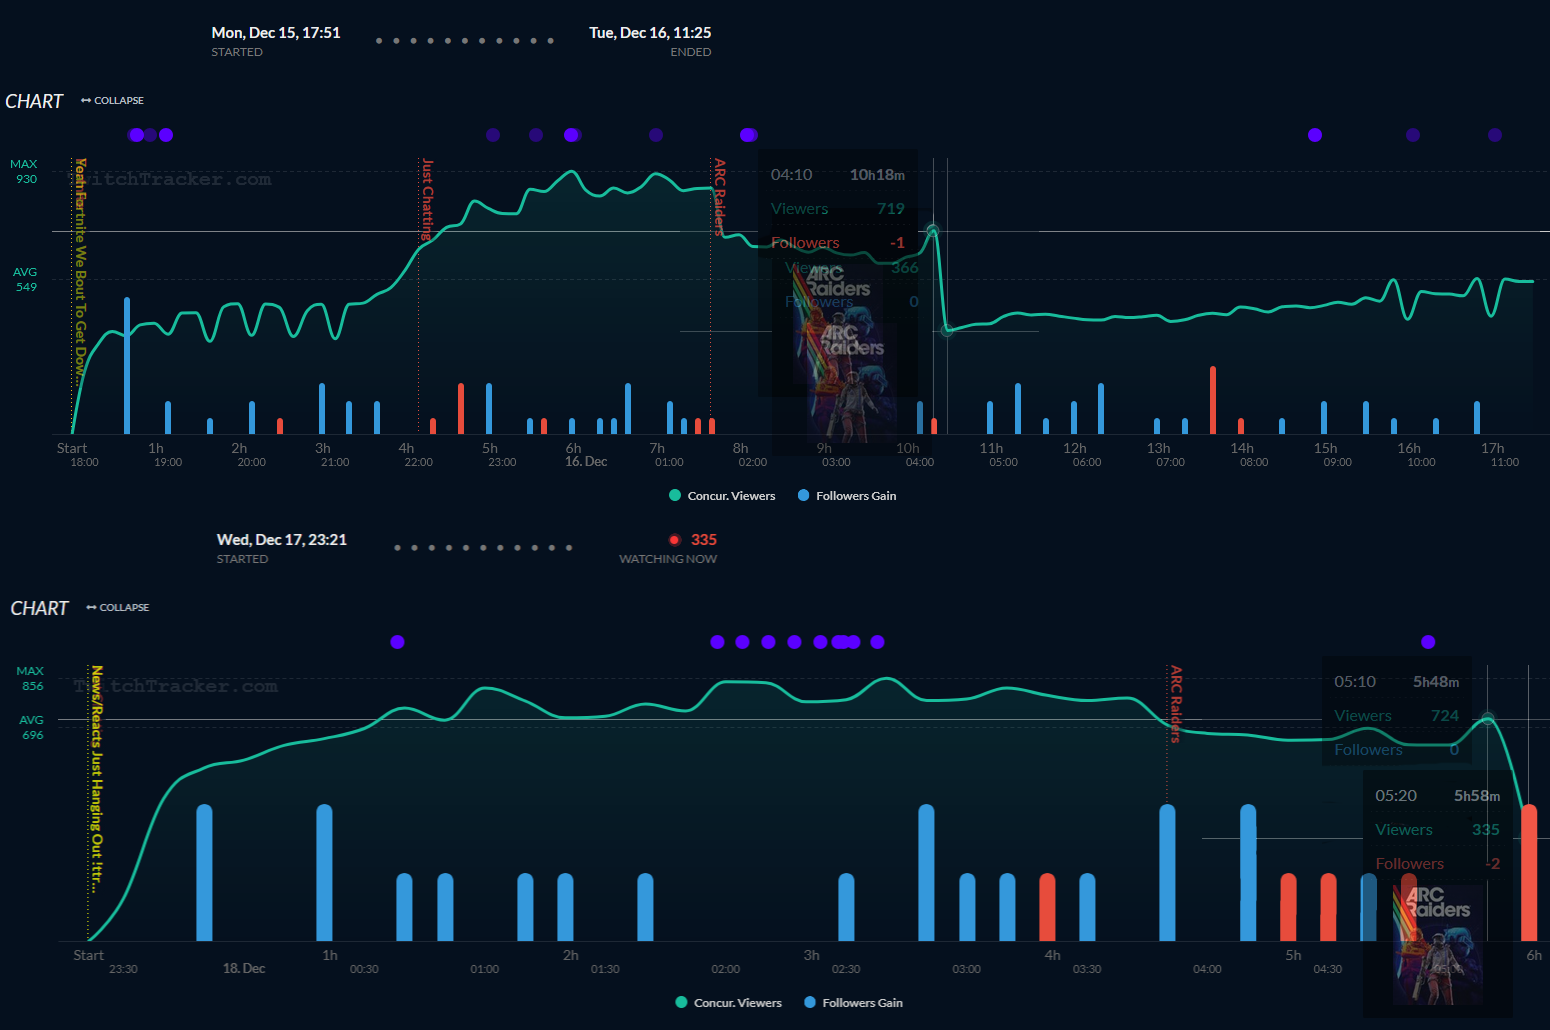Click start date 'Mon, Dec 15, 17:51'
This screenshot has height=1030, width=1550.
(276, 33)
